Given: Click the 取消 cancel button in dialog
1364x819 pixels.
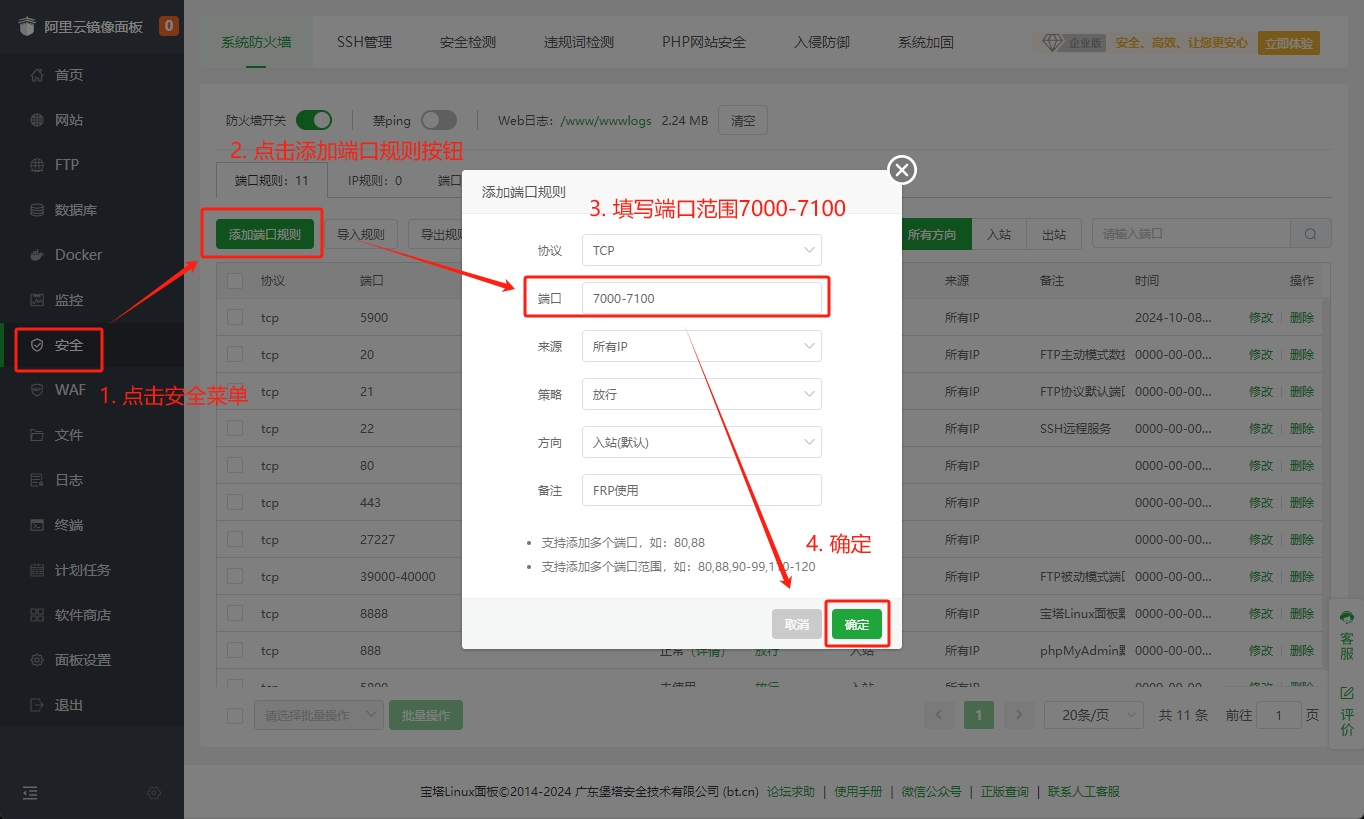Looking at the screenshot, I should [x=796, y=624].
